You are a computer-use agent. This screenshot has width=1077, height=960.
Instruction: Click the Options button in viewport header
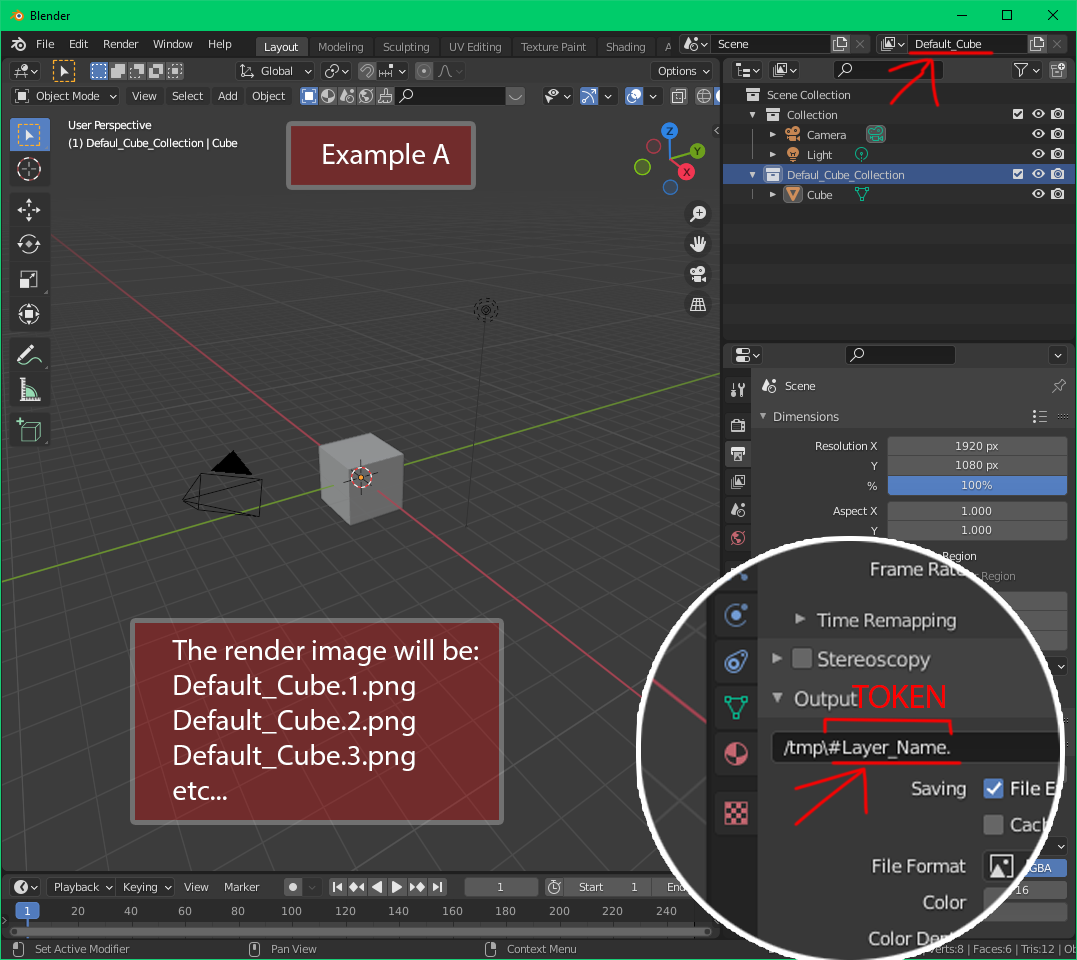pos(683,71)
